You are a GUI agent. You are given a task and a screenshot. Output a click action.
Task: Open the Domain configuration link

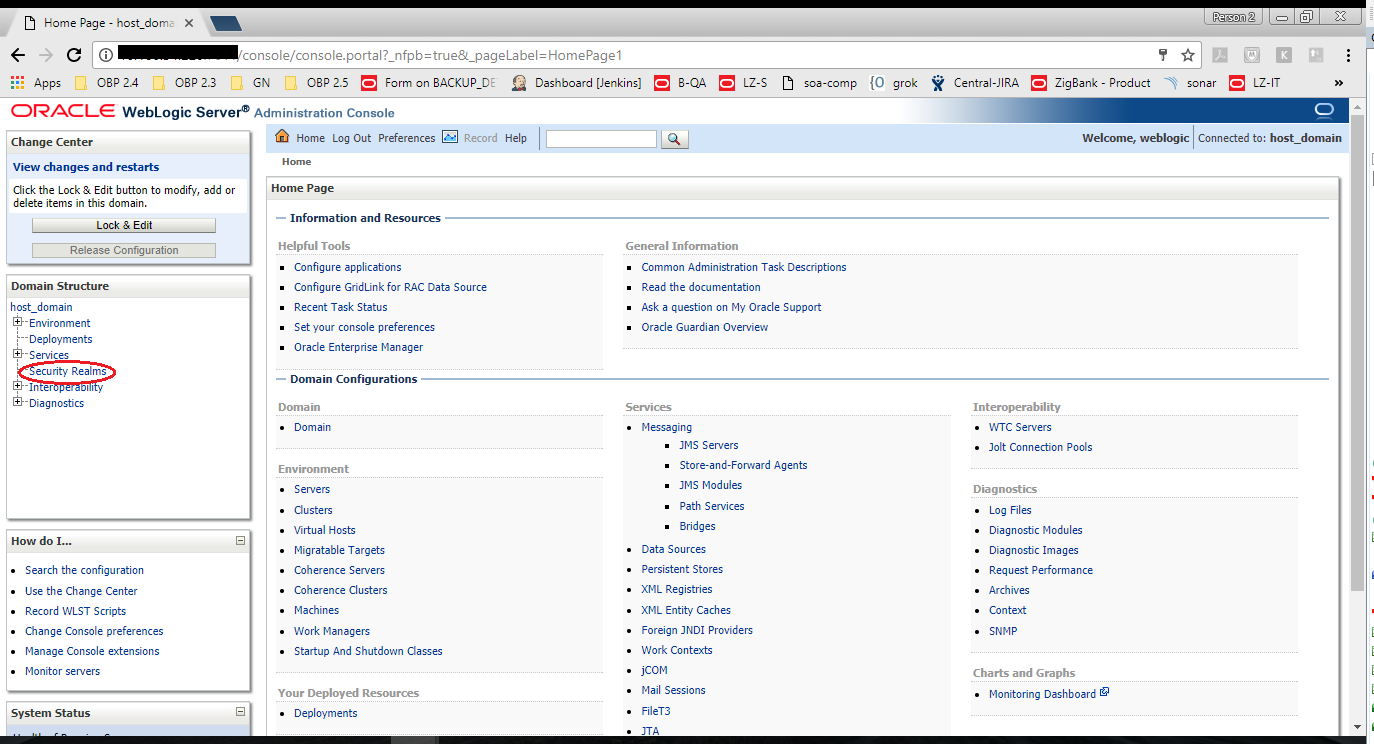tap(312, 427)
